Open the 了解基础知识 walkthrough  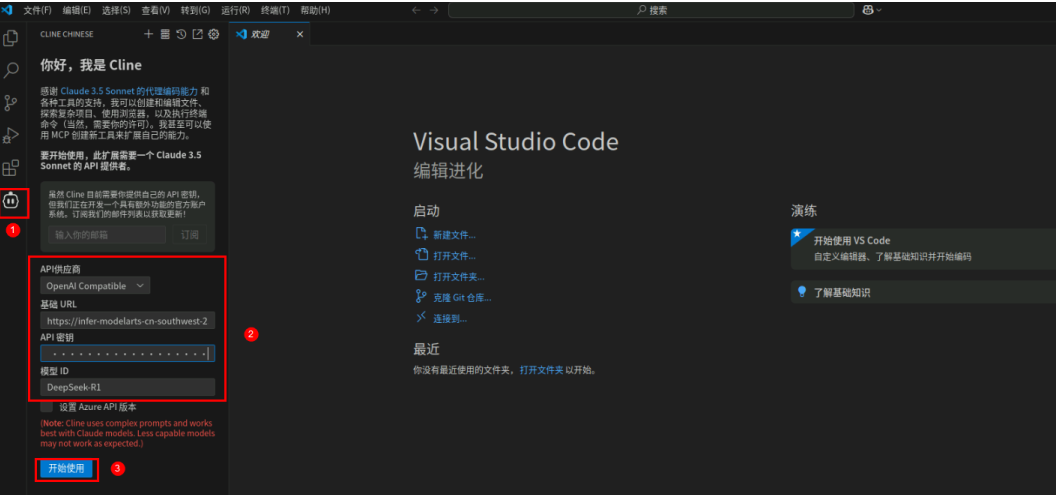click(924, 293)
